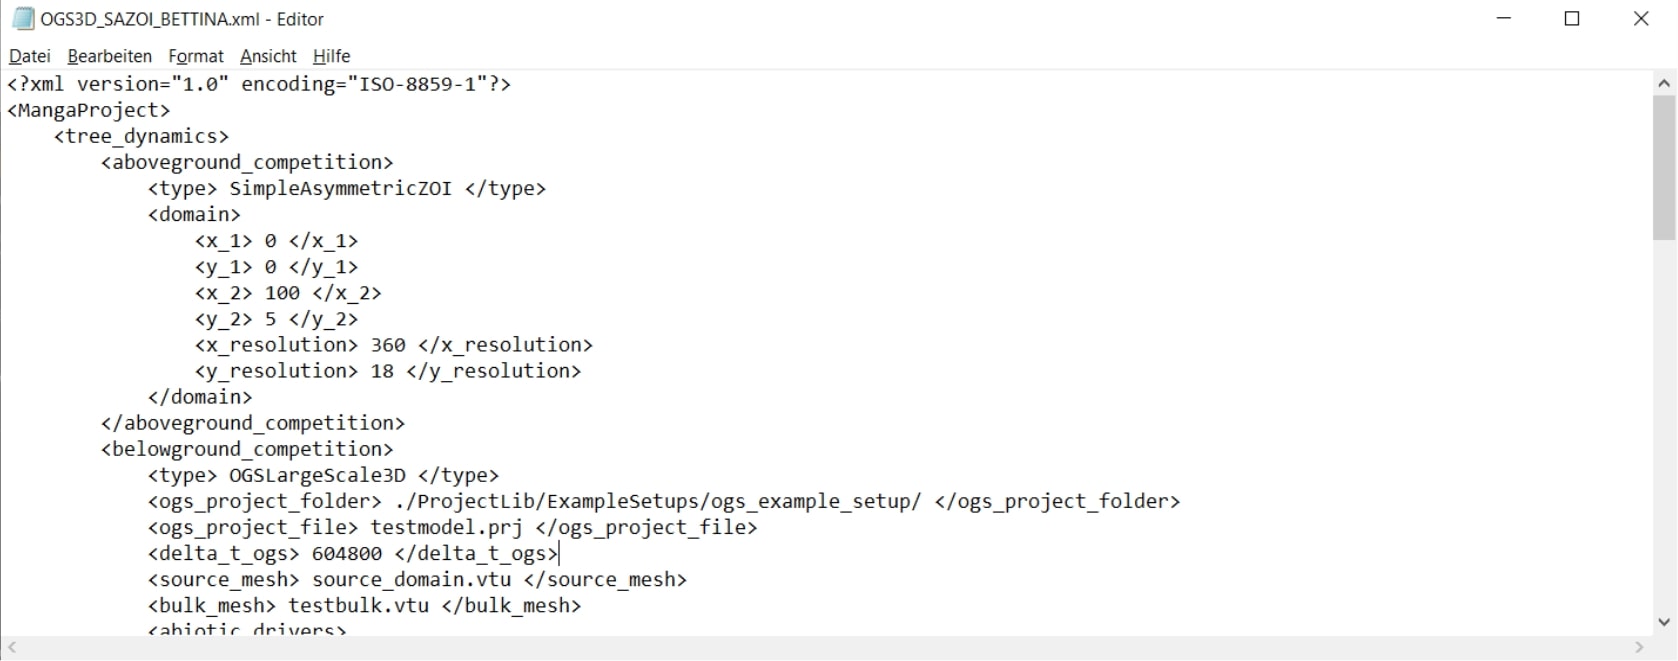Viewport: 1678px width, 661px height.
Task: Open the Format menu
Action: click(196, 56)
